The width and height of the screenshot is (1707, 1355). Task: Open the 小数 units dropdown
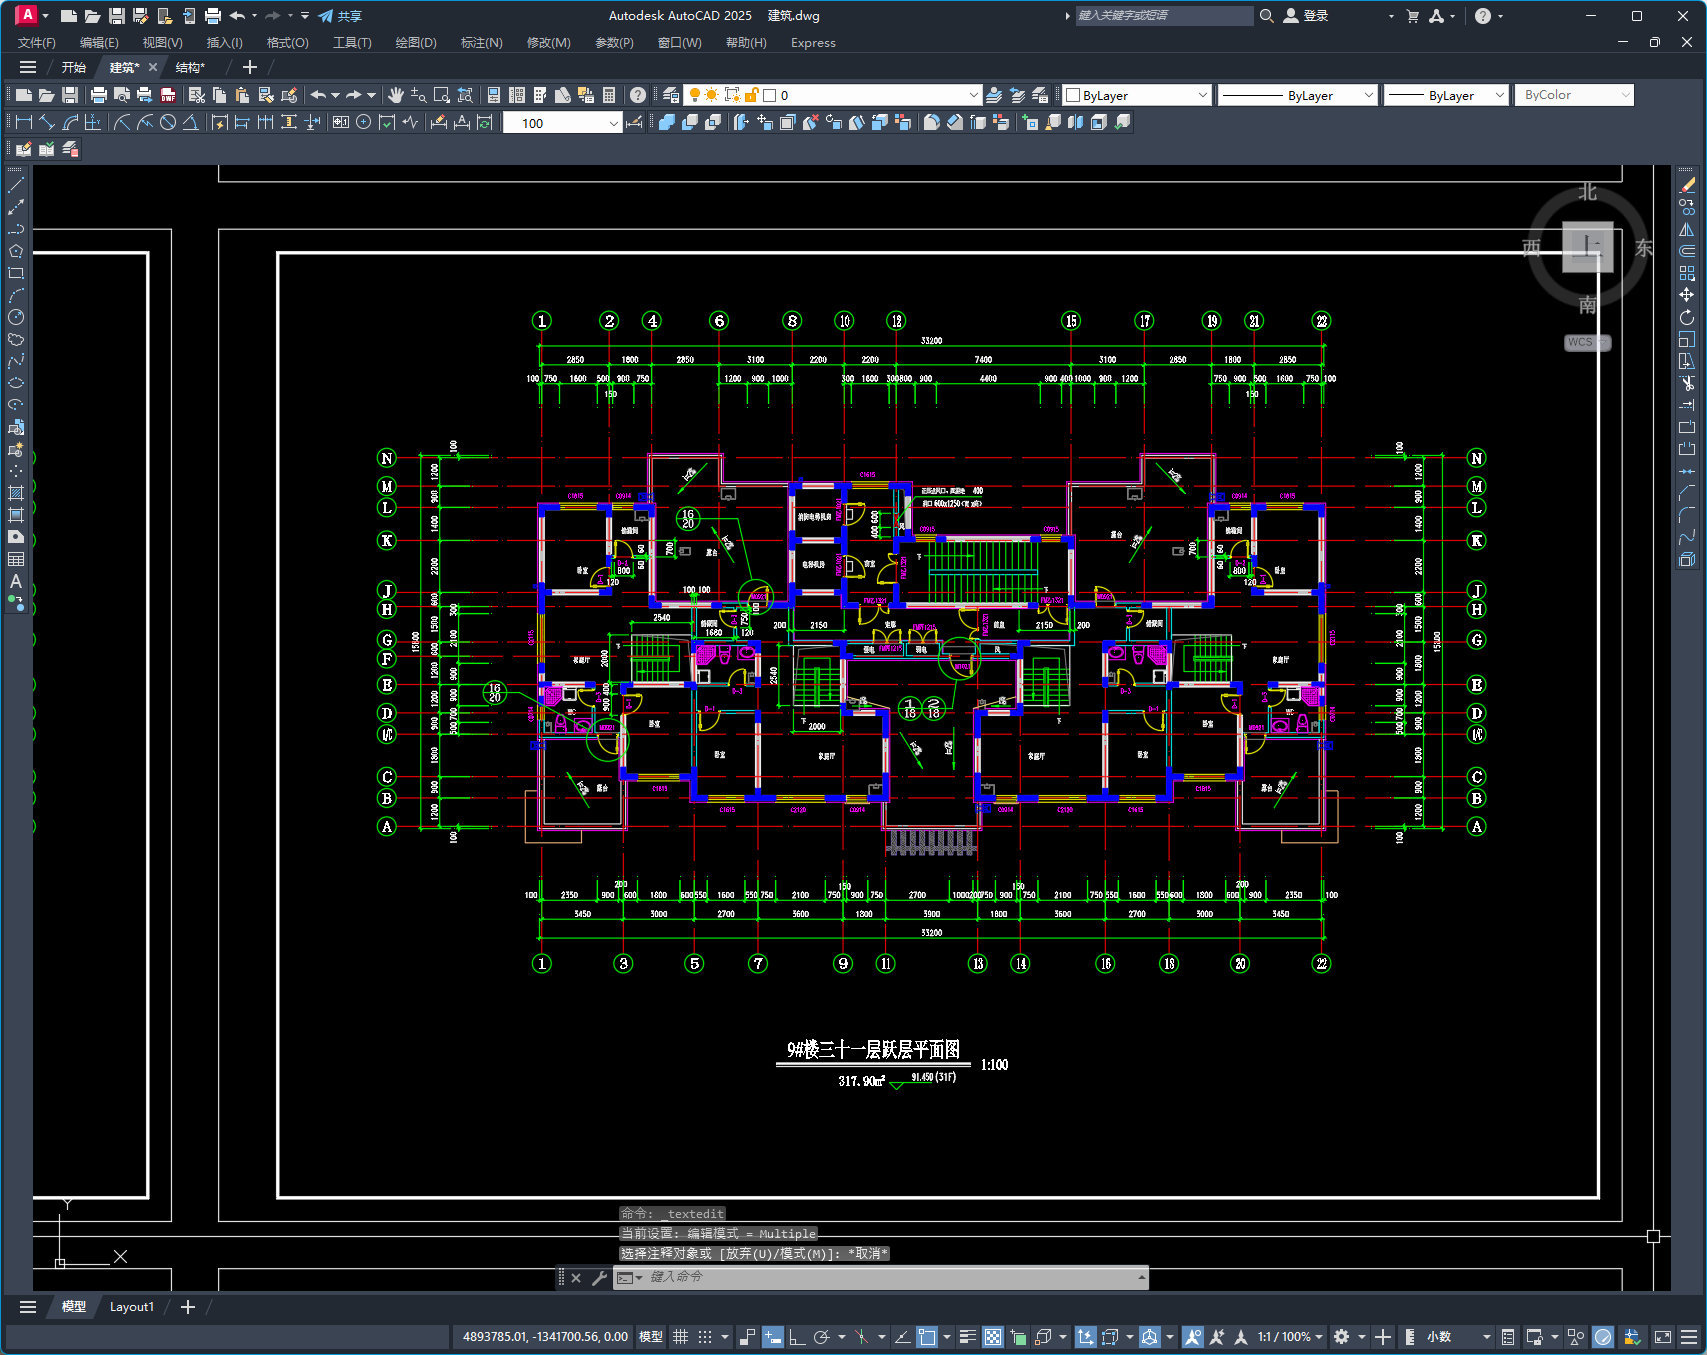tap(1458, 1337)
